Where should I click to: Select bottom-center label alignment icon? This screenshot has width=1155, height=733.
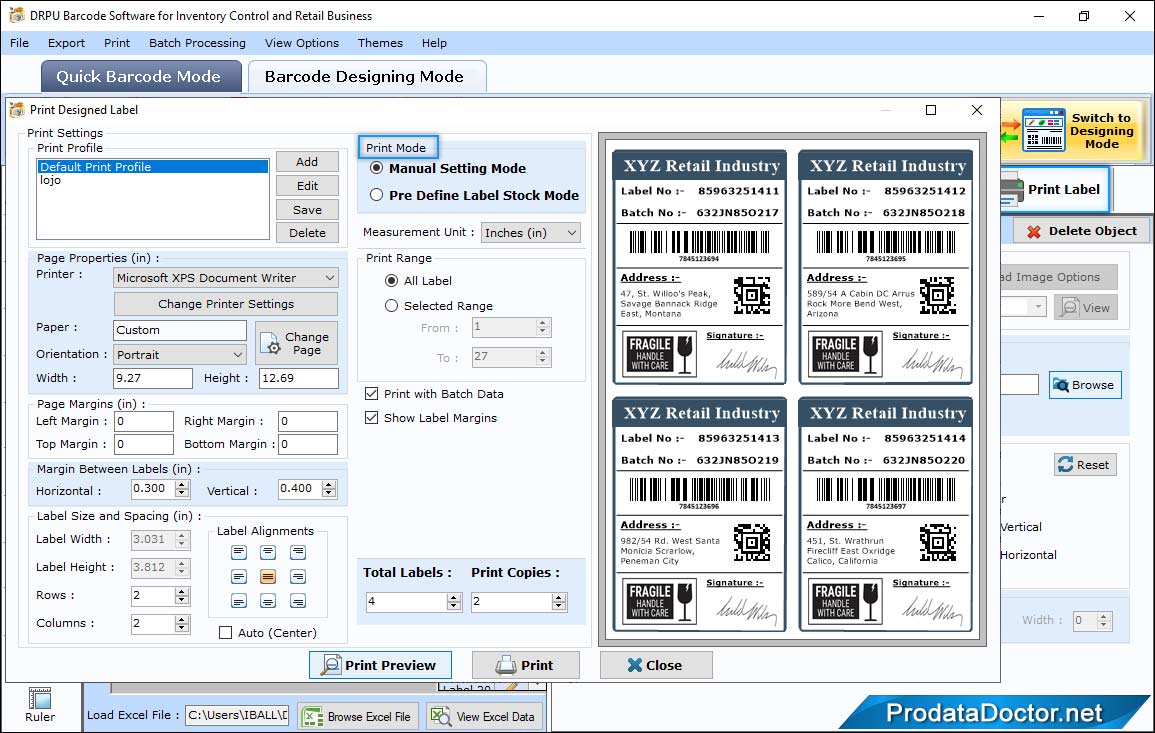[x=268, y=601]
